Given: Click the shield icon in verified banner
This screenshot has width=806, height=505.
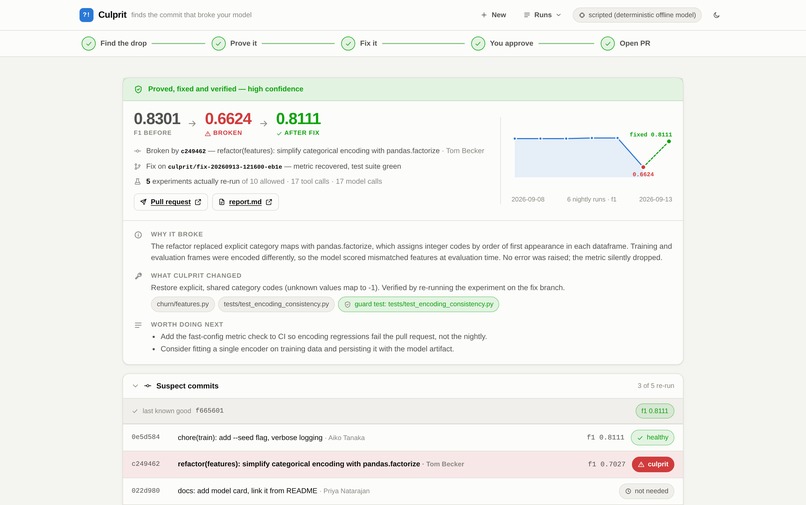Looking at the screenshot, I should point(138,89).
